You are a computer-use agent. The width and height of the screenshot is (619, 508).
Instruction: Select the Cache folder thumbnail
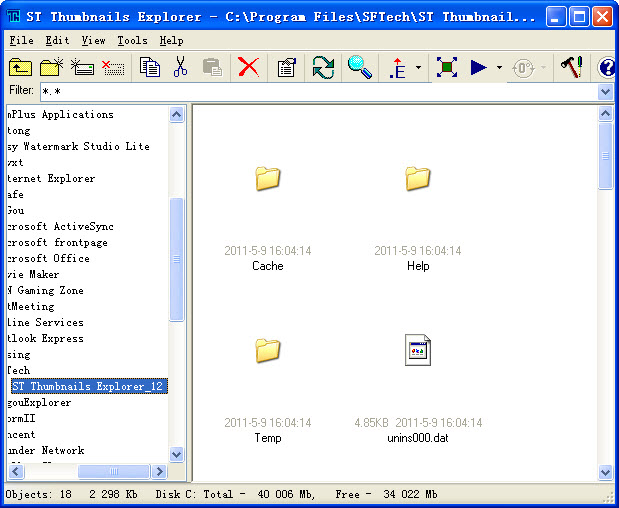pyautogui.click(x=267, y=180)
